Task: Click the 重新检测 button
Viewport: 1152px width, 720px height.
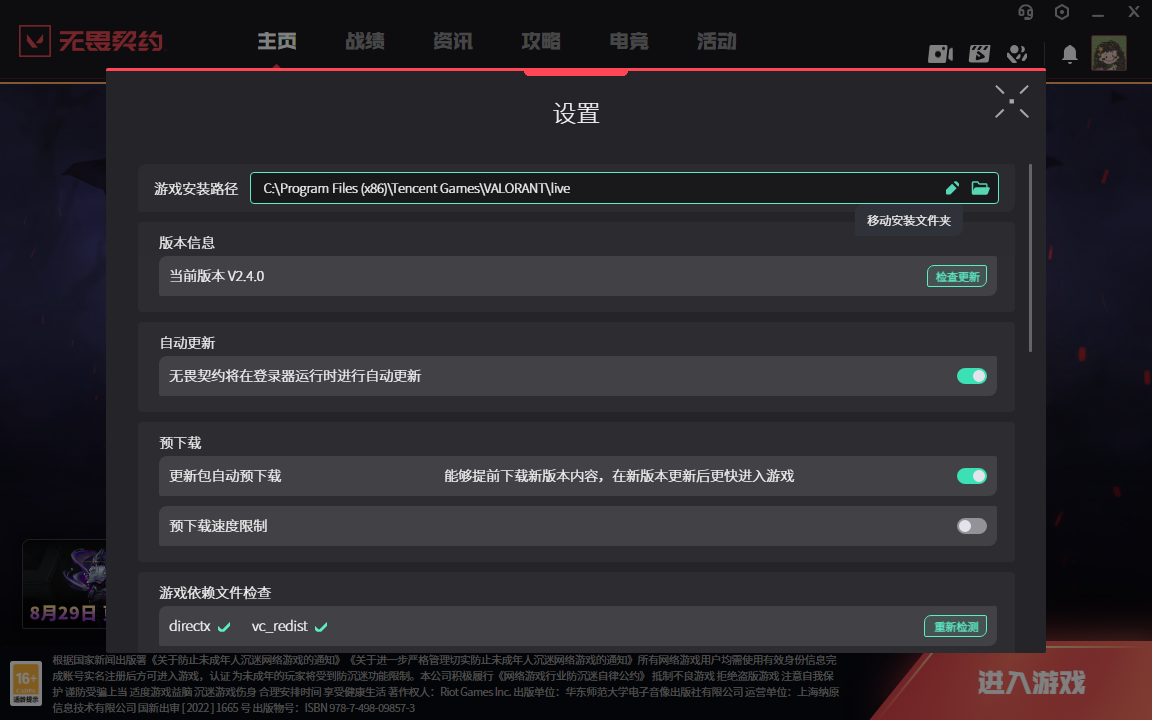Action: (955, 627)
